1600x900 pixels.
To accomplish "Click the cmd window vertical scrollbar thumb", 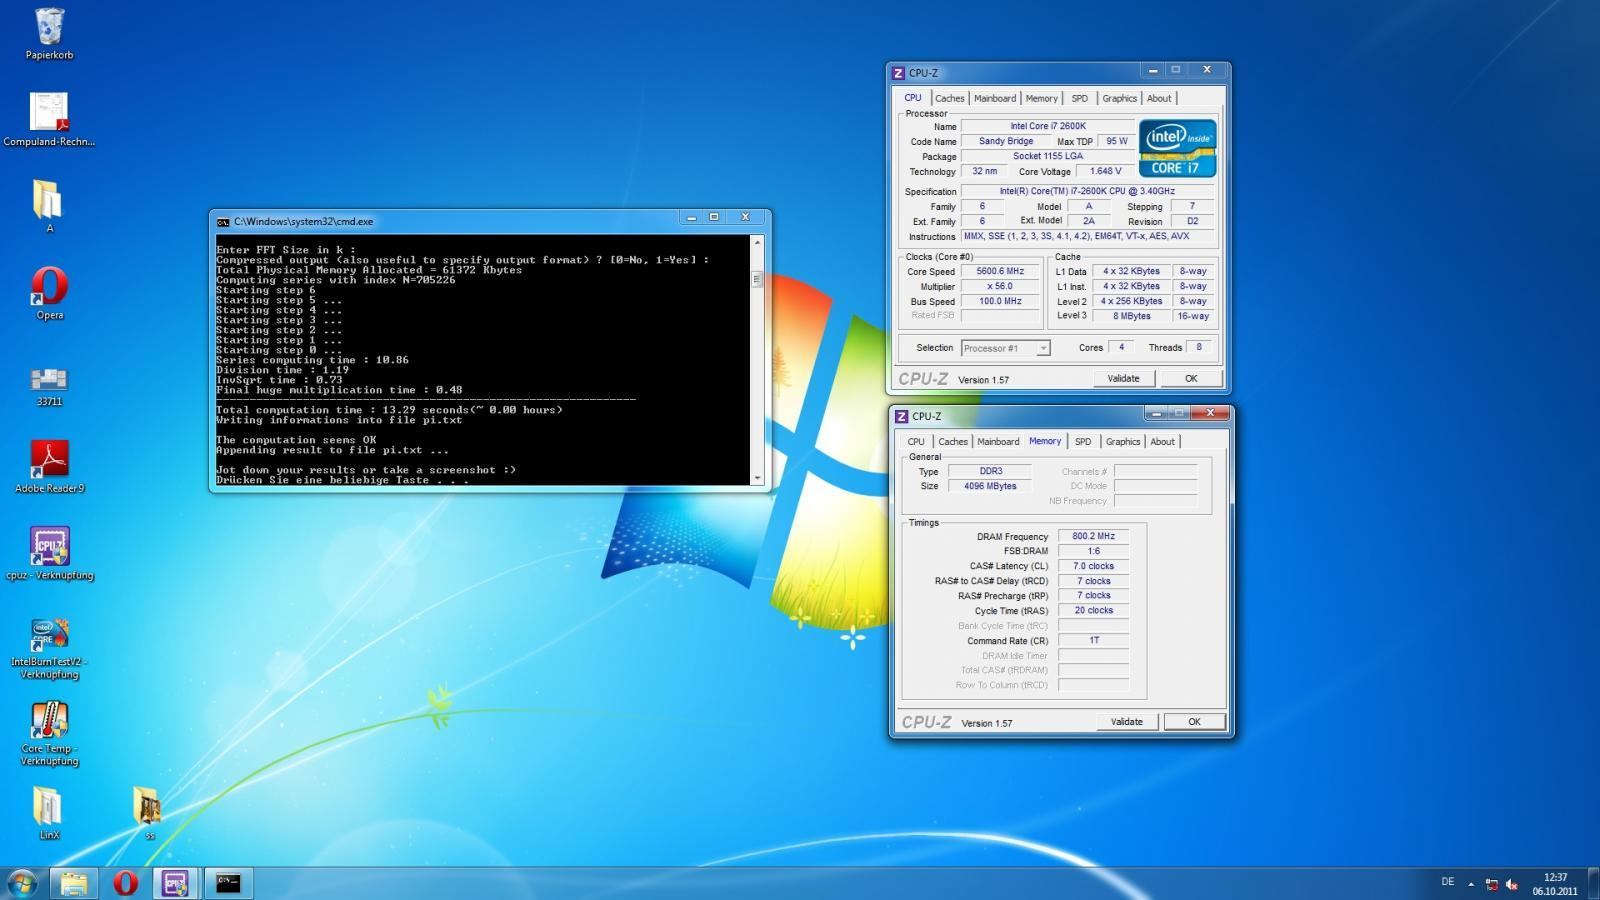I will (x=757, y=279).
